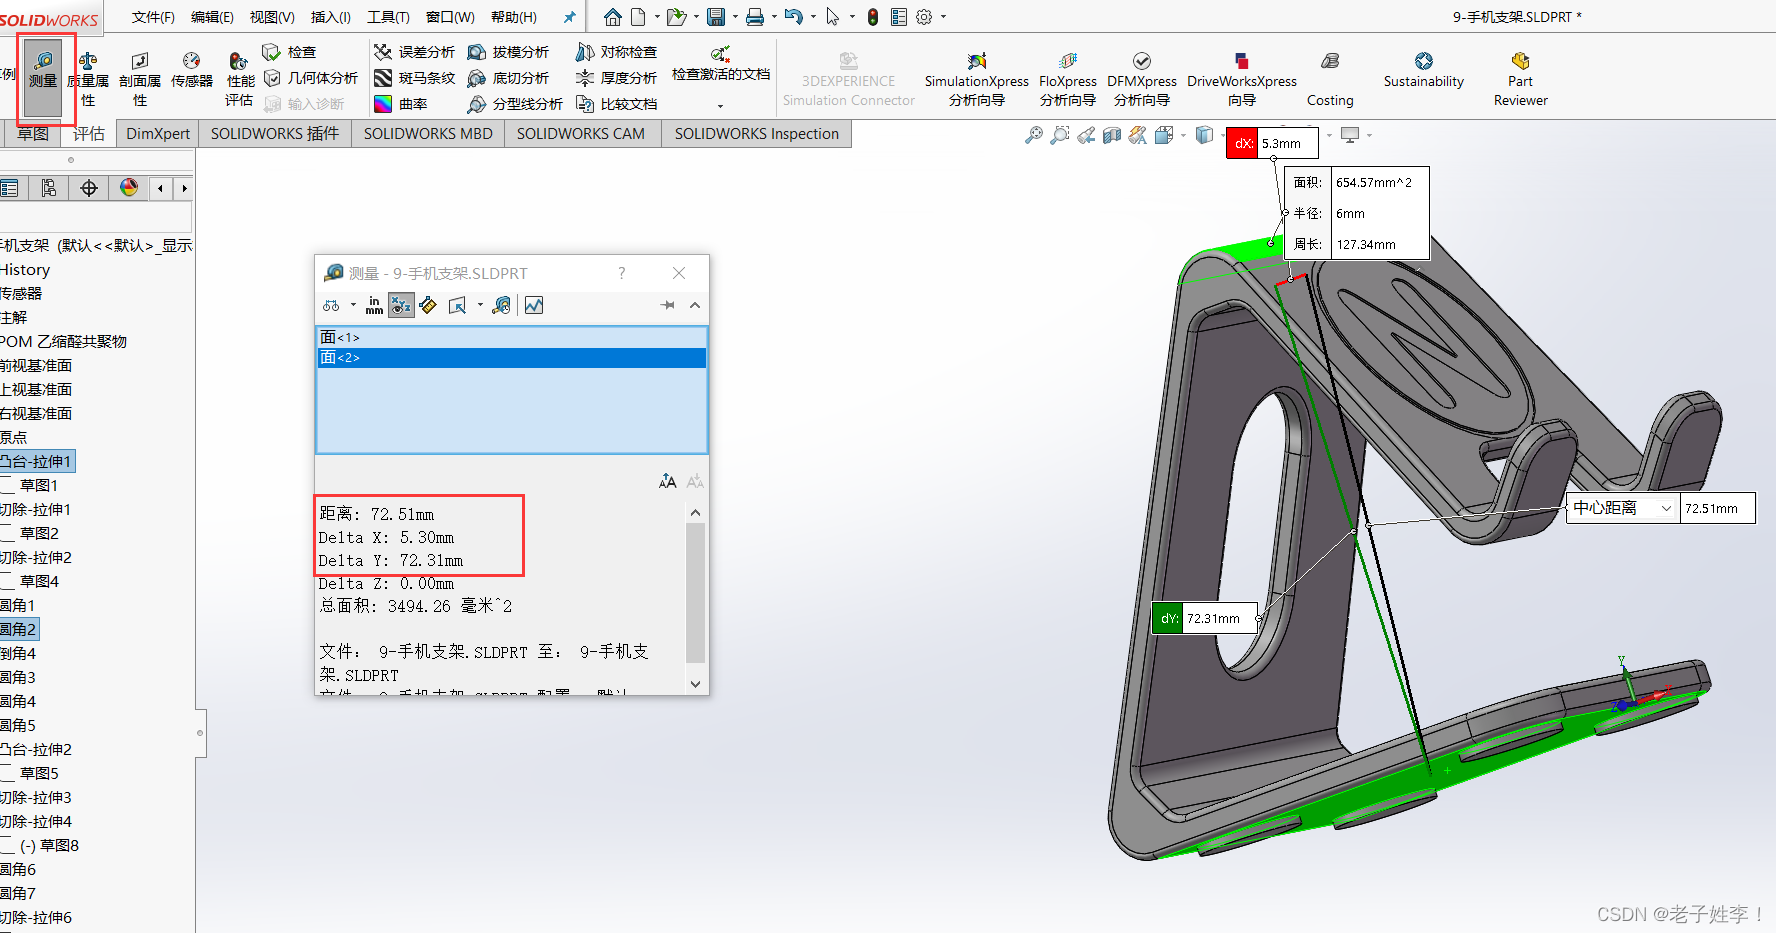Screen dimensions: 1776x933
Task: Open 误差分析 deviation analysis
Action: (x=414, y=52)
